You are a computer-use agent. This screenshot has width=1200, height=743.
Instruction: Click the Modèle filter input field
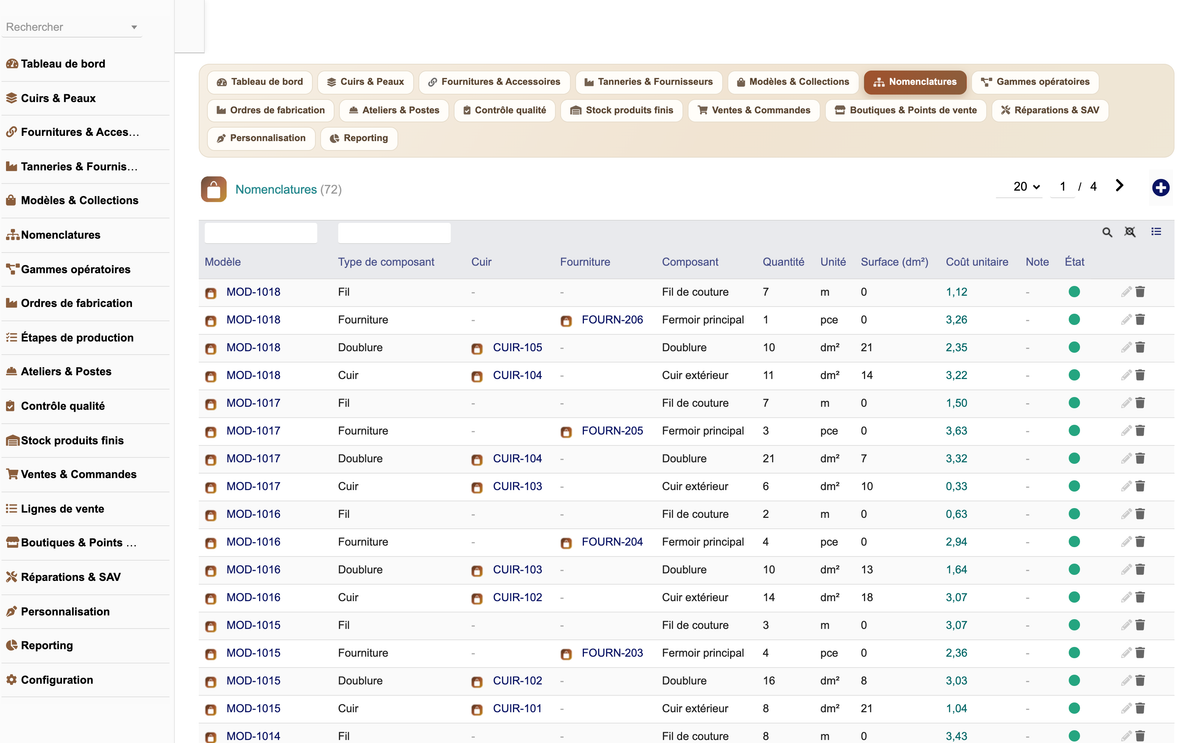(x=261, y=233)
